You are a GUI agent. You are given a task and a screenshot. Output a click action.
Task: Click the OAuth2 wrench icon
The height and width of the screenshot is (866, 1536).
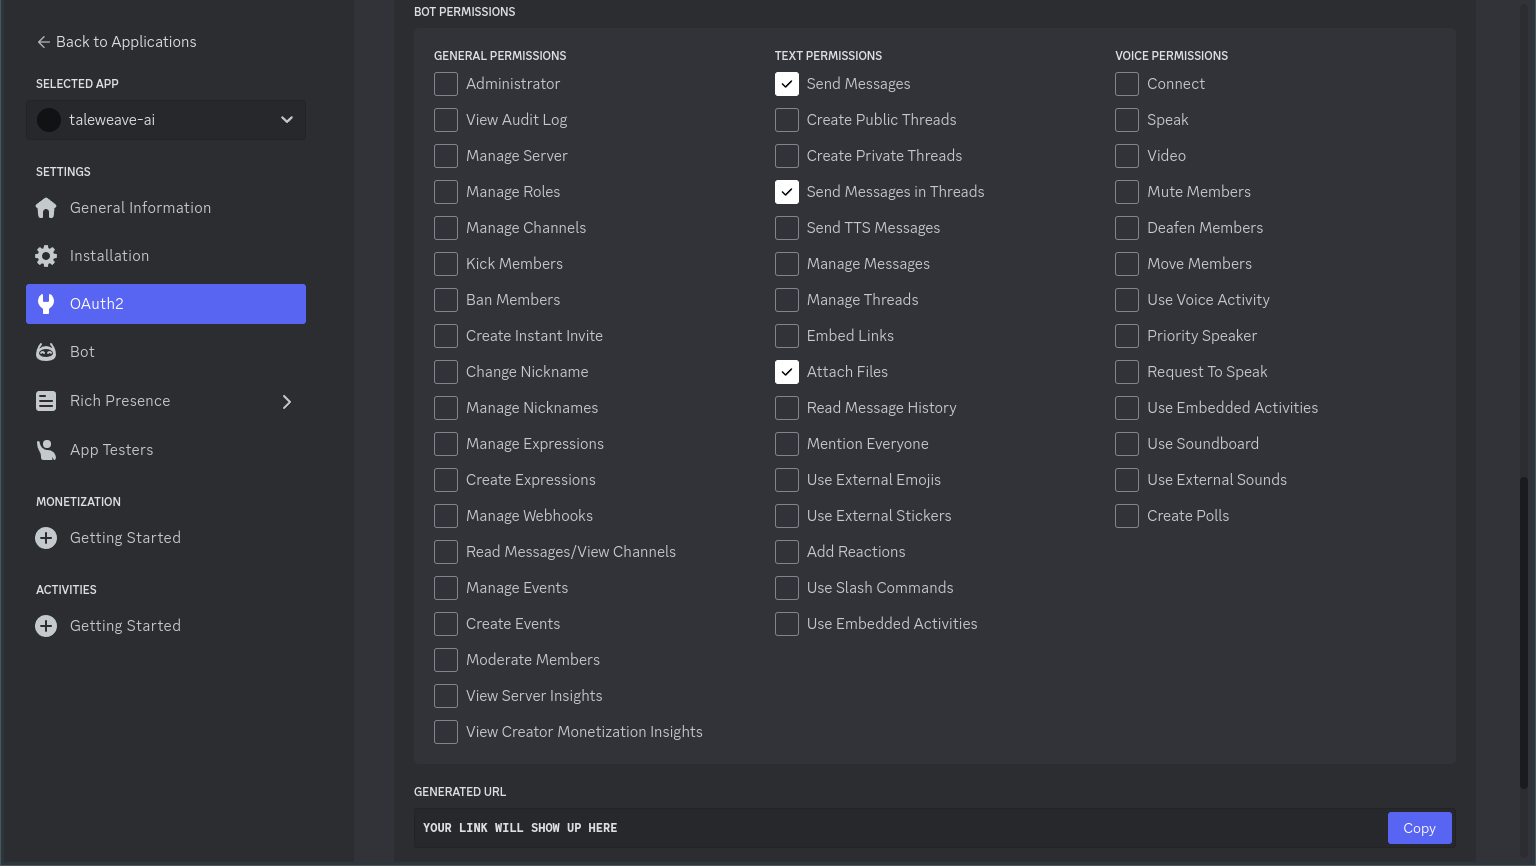46,304
